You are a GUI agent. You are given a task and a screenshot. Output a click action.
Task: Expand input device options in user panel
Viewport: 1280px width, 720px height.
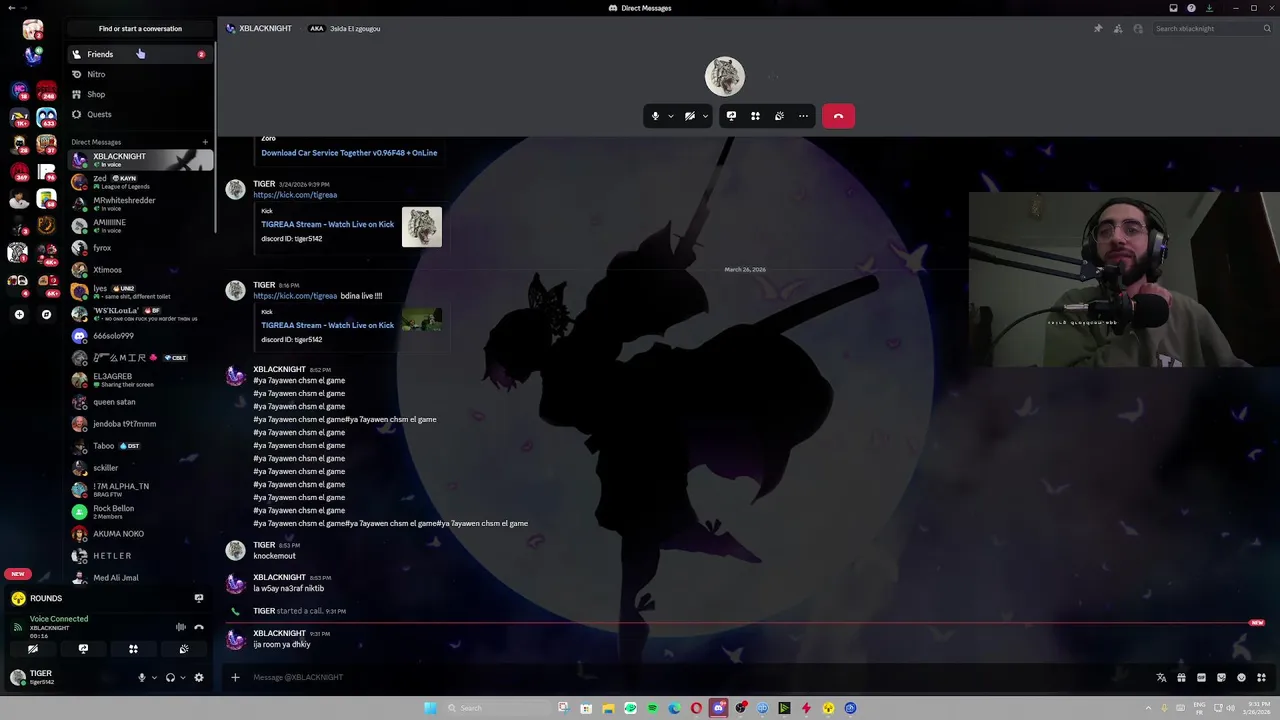(x=154, y=678)
